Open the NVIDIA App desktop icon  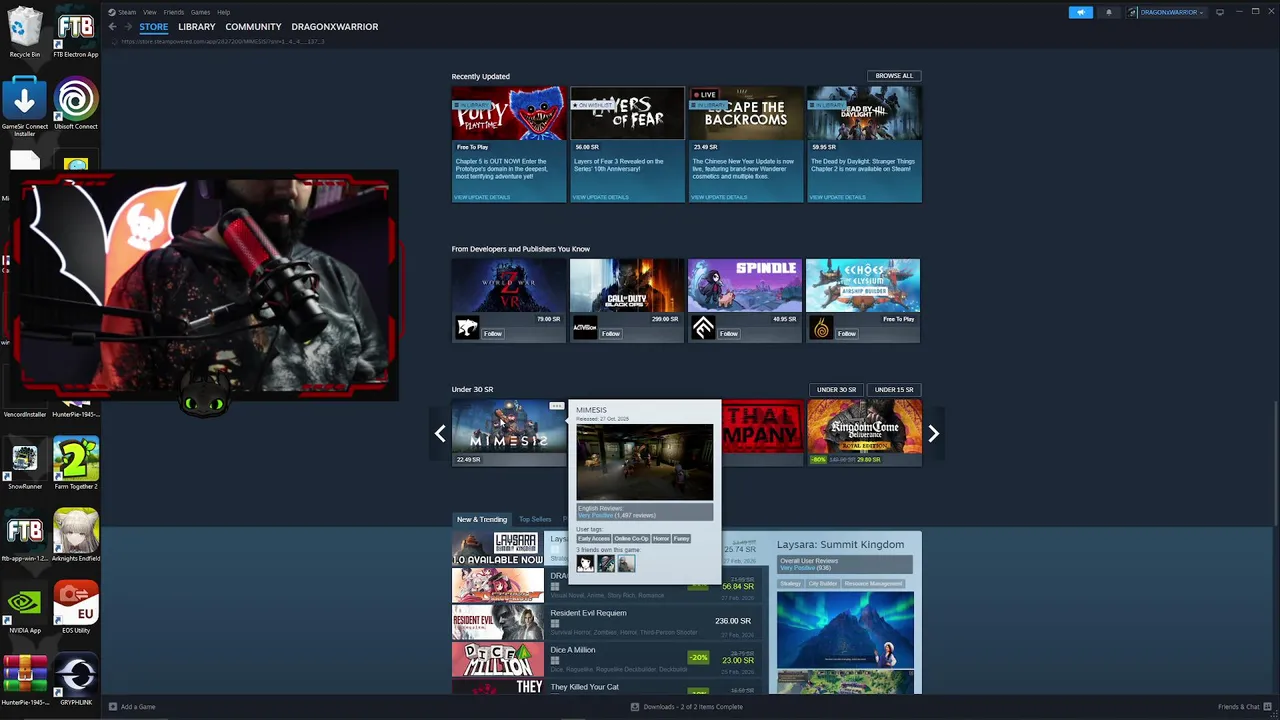coord(25,608)
